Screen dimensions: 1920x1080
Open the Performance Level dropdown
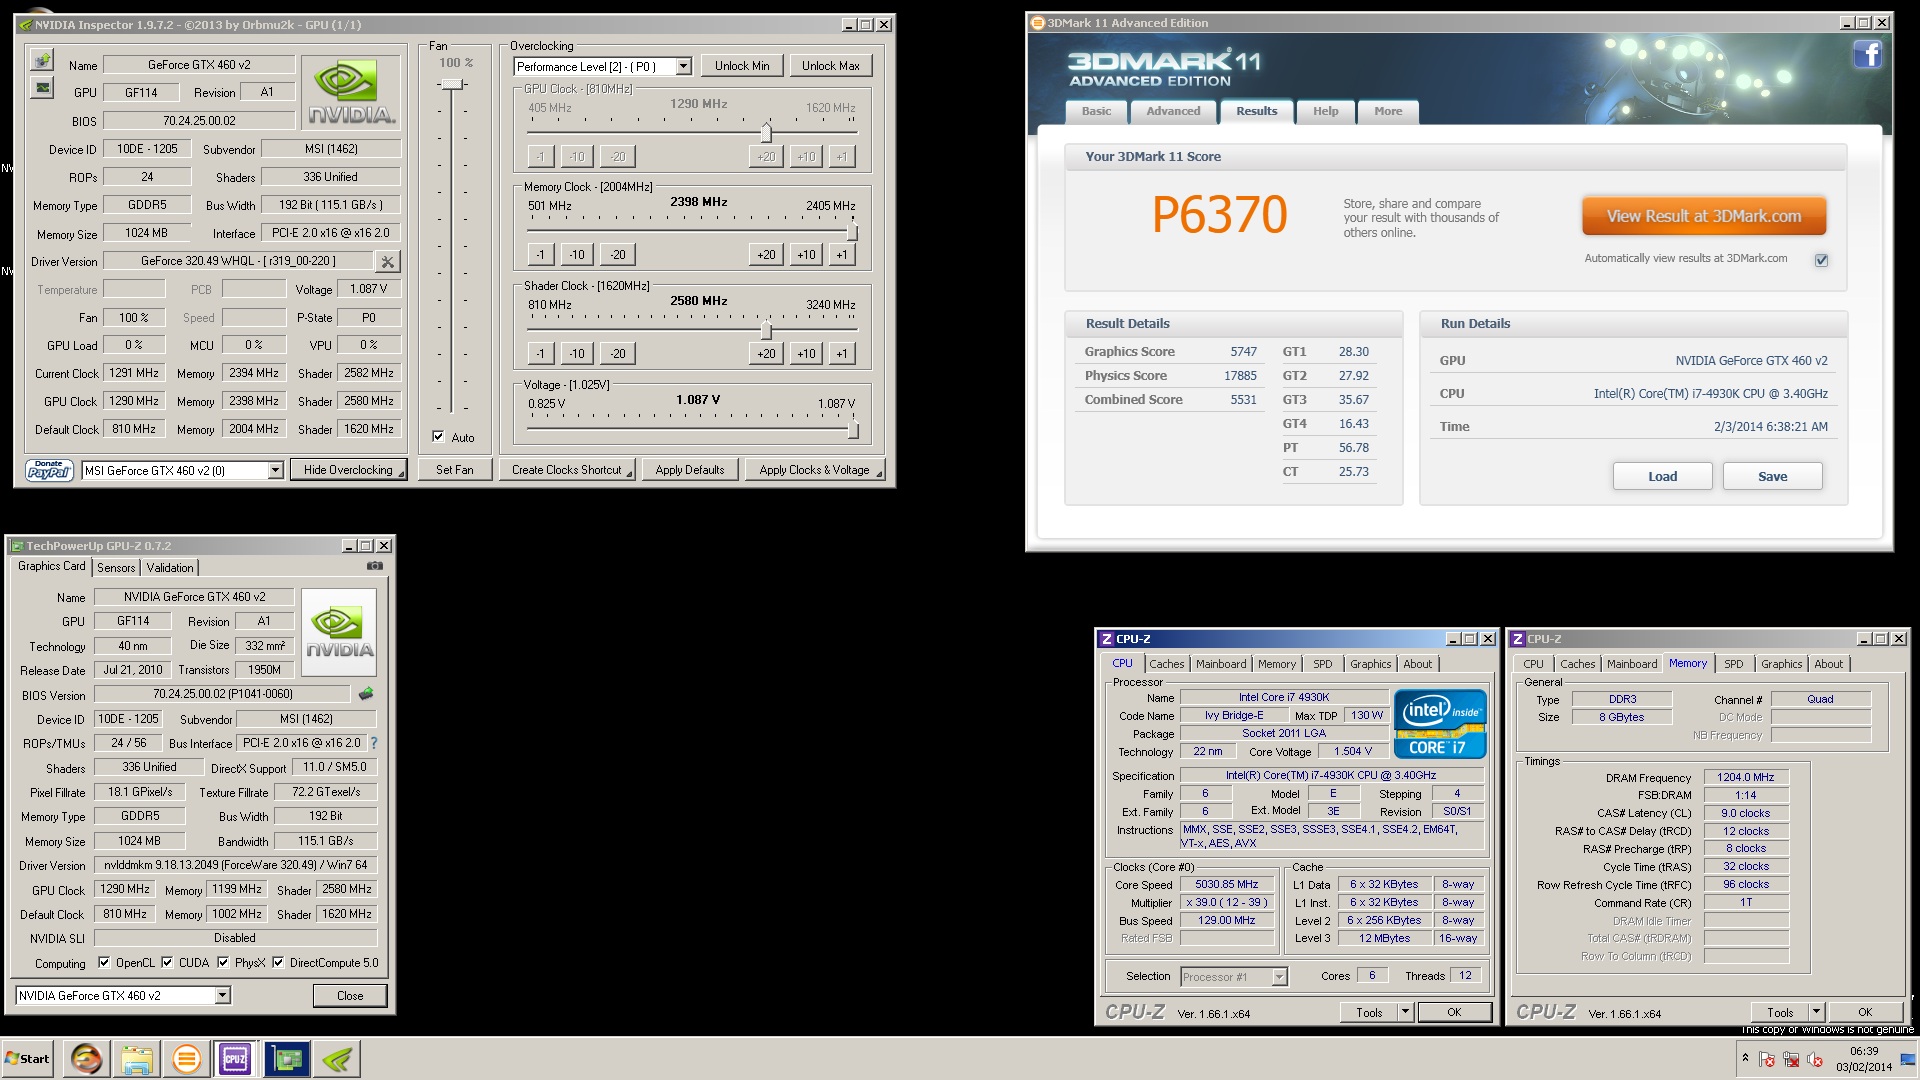pyautogui.click(x=684, y=66)
